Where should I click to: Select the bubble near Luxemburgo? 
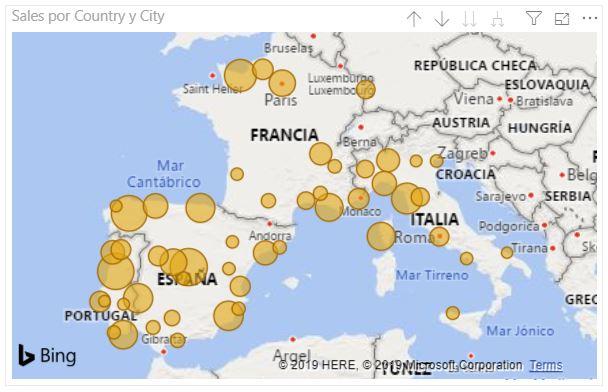click(x=365, y=90)
